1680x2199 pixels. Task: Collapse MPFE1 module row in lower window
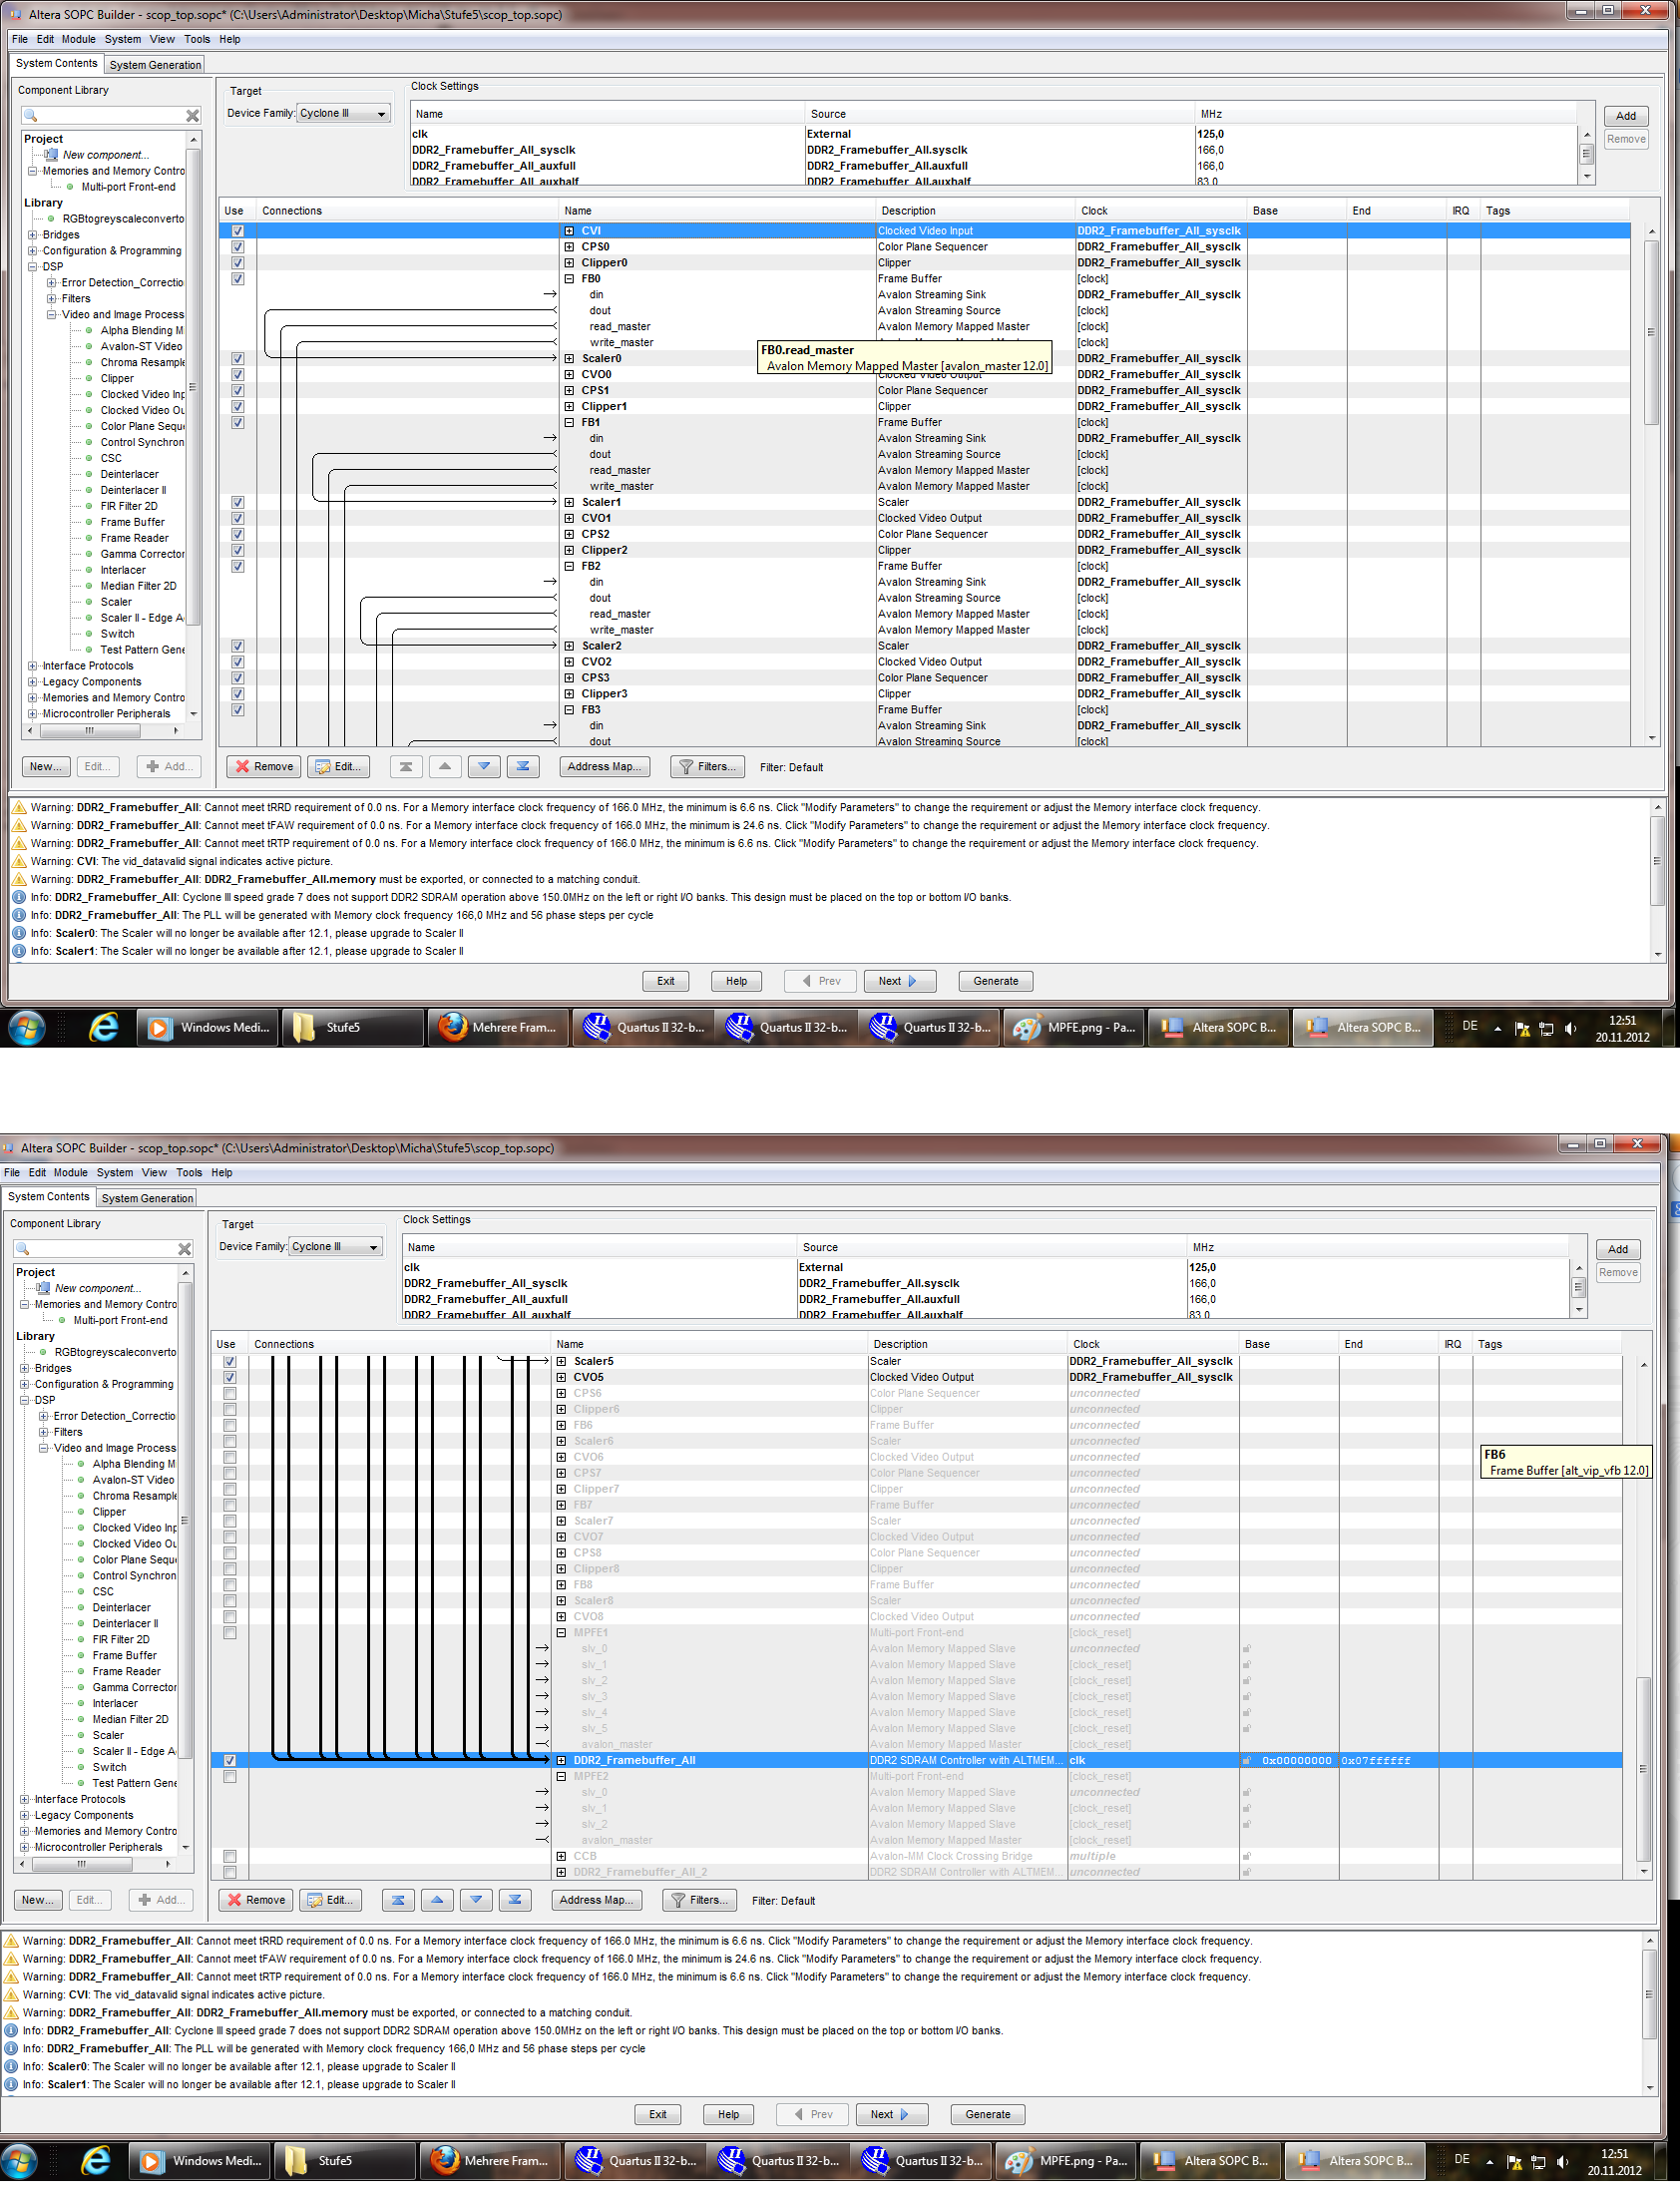tap(561, 1633)
